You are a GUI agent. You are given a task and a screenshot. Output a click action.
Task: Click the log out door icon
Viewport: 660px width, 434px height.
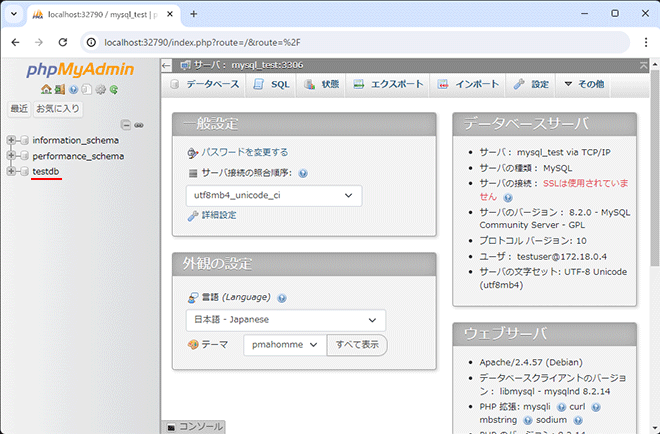click(x=59, y=89)
